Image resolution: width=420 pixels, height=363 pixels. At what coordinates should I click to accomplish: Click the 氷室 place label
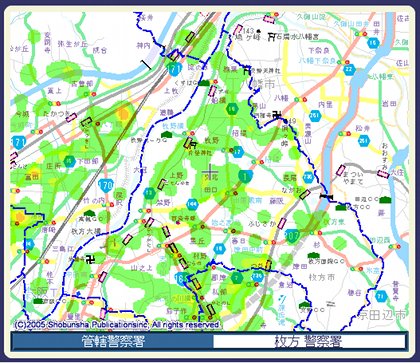click(373, 270)
